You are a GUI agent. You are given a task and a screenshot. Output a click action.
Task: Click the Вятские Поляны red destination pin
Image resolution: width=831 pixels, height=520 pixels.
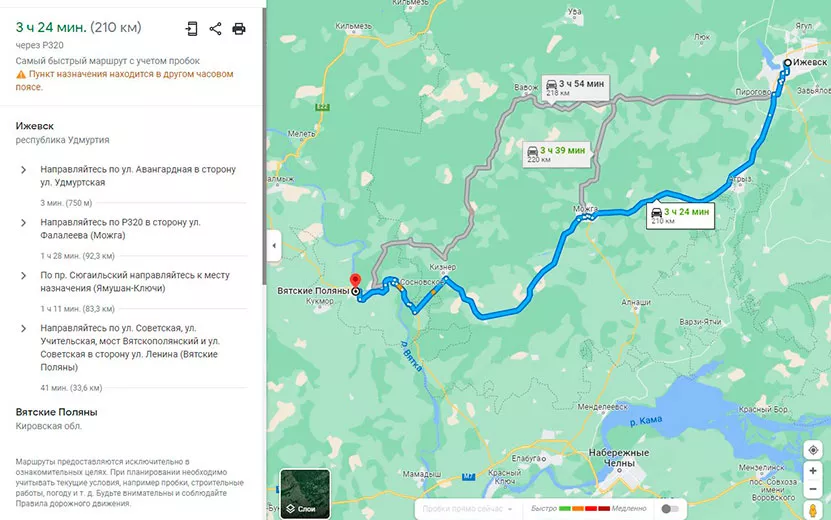(355, 281)
